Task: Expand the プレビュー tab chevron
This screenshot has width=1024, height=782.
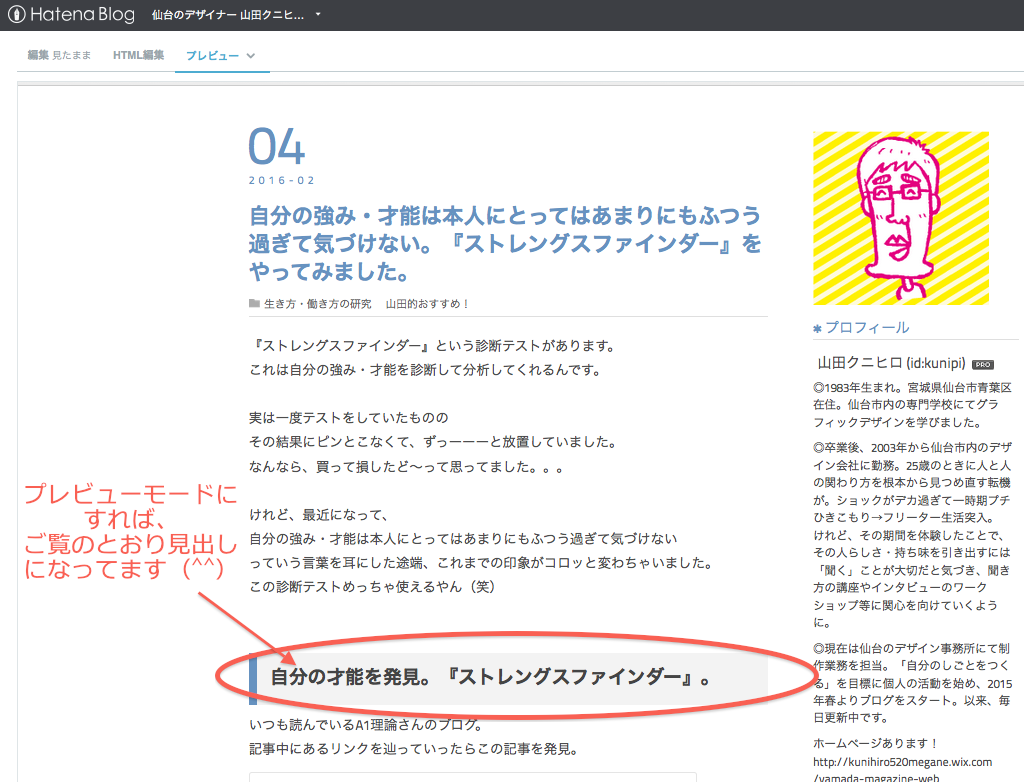Action: coord(251,56)
